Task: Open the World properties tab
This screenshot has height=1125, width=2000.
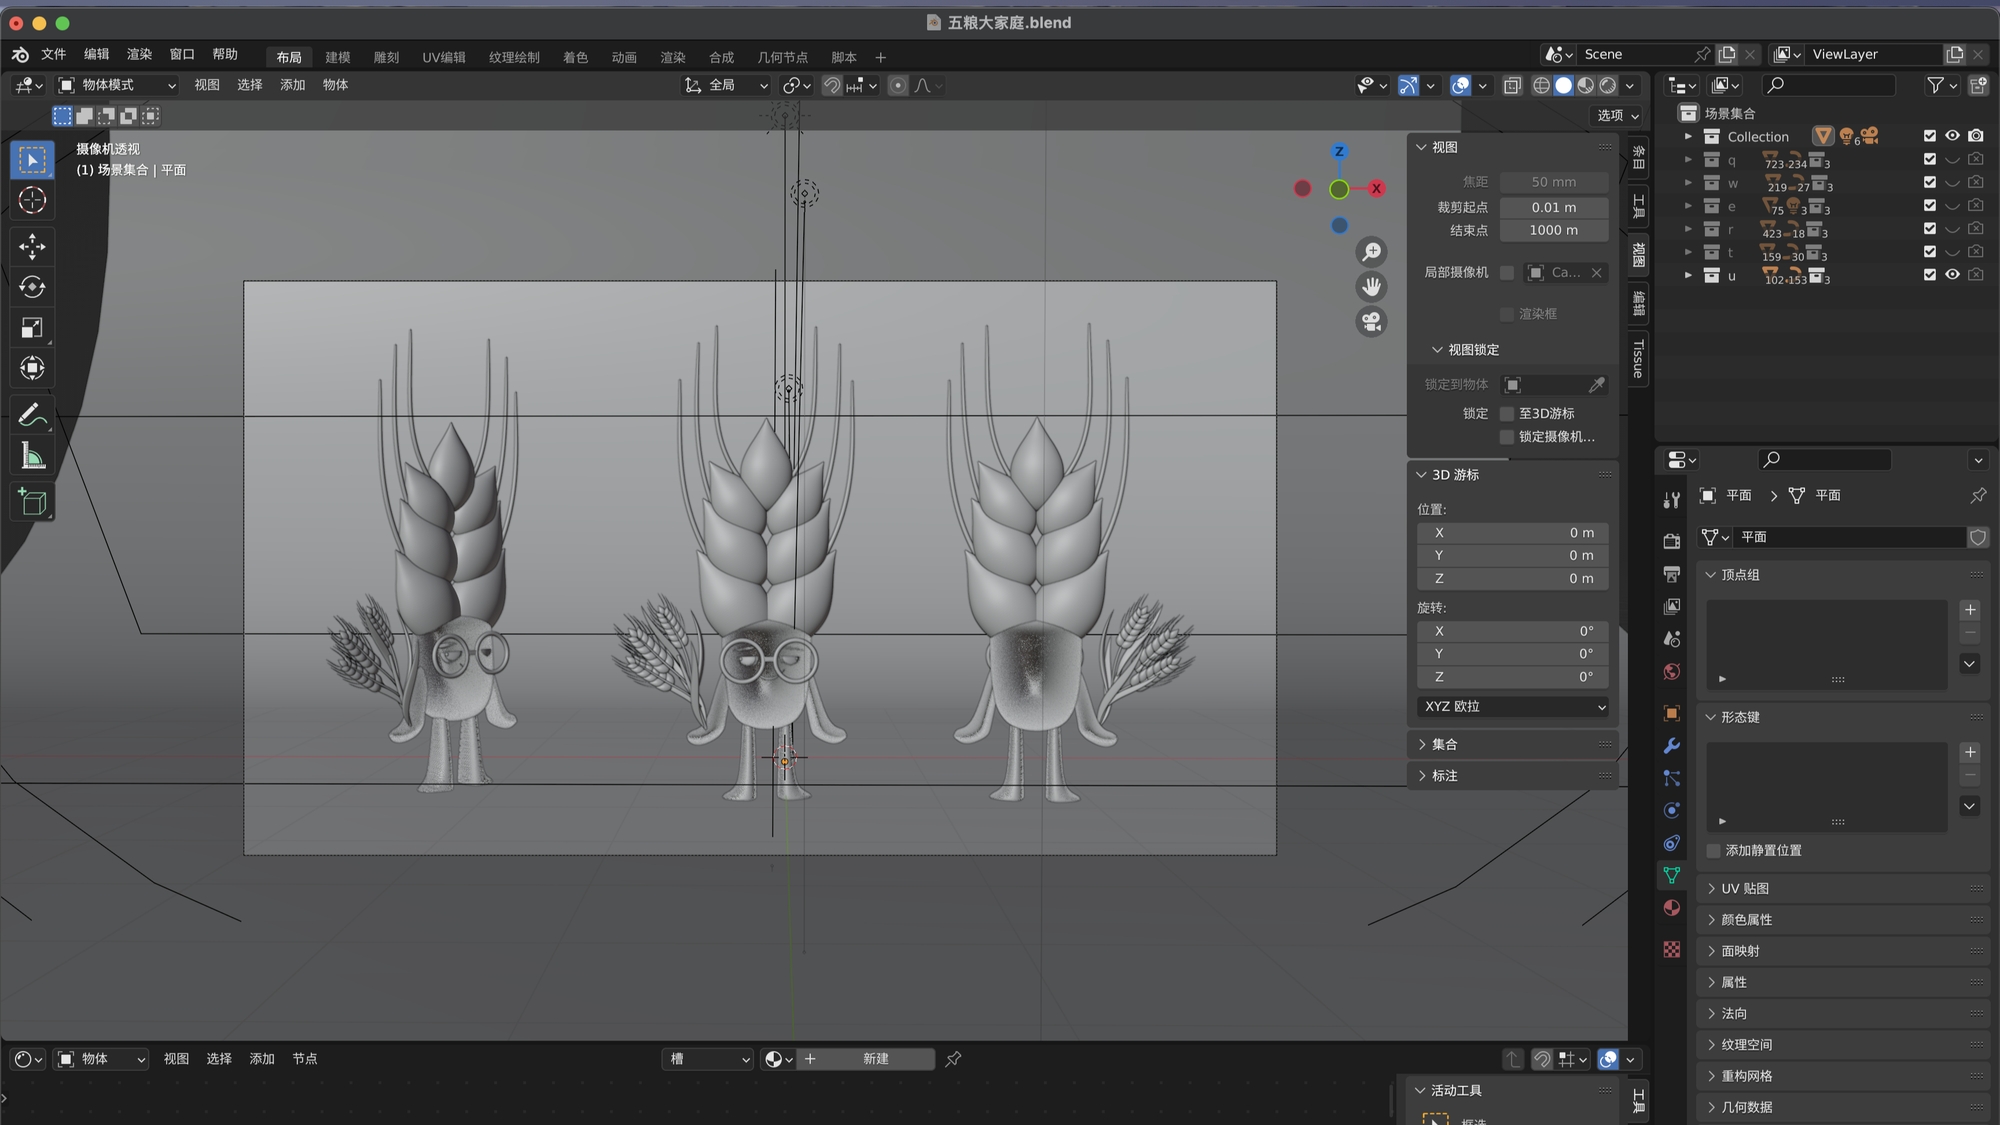Action: 1671,671
